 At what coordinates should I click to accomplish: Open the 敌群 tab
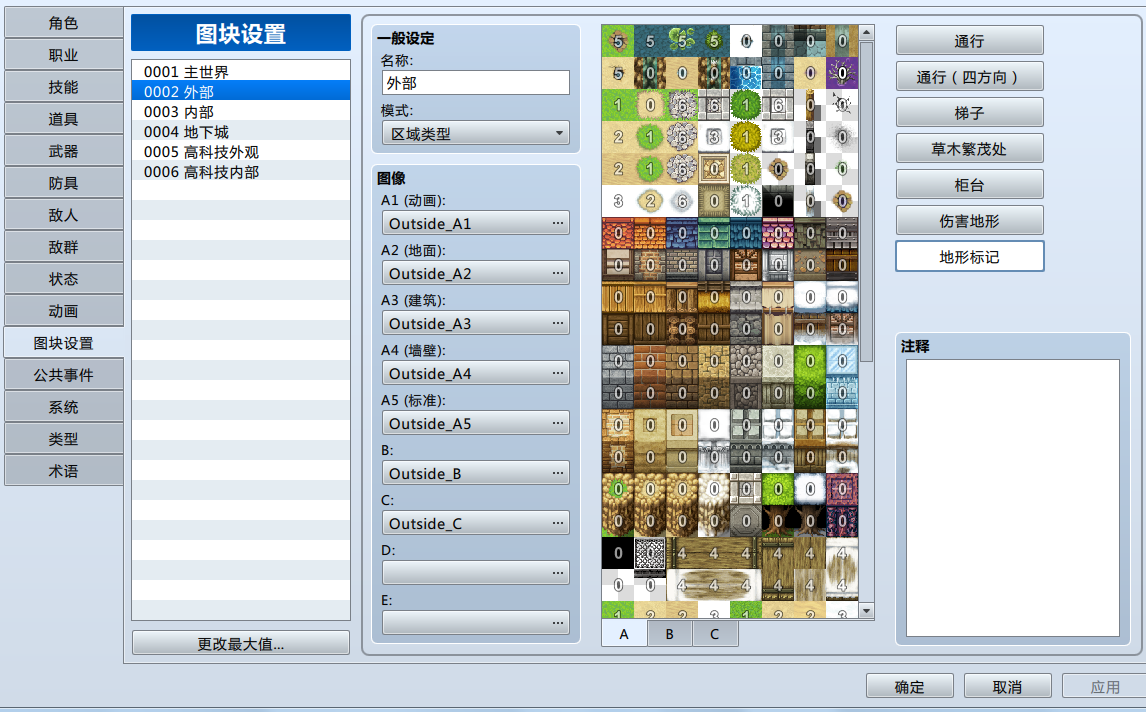[64, 247]
